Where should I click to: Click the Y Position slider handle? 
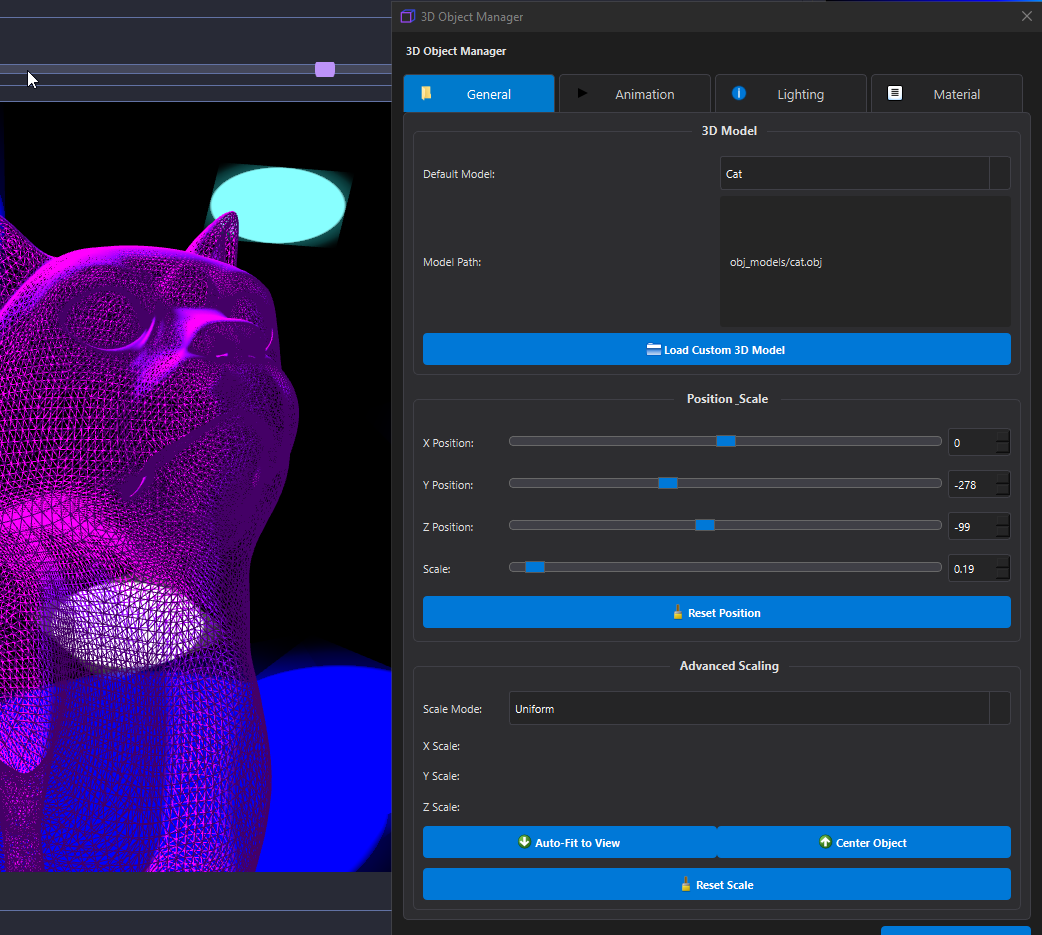pyautogui.click(x=667, y=482)
